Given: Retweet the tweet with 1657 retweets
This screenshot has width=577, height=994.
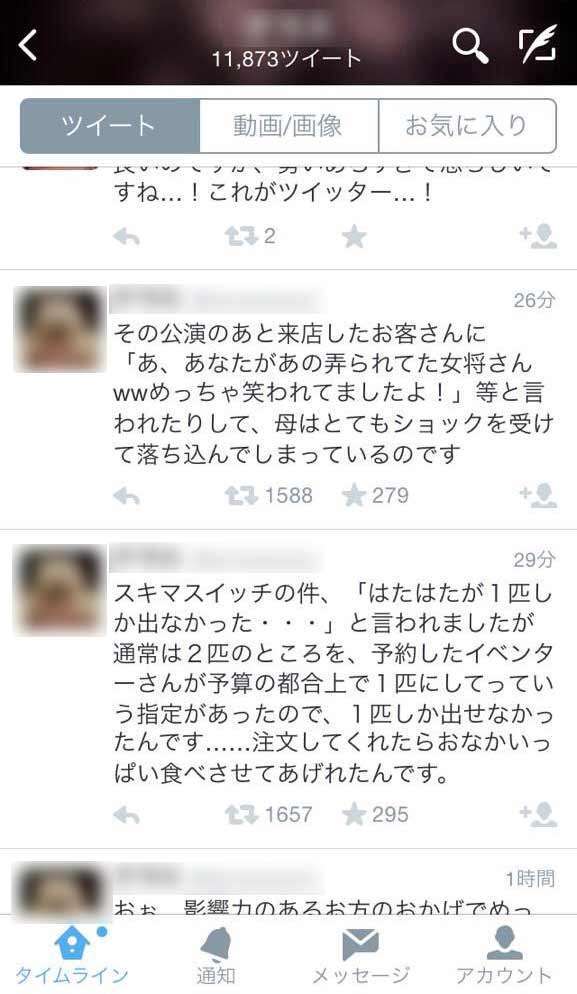Looking at the screenshot, I should [x=241, y=815].
